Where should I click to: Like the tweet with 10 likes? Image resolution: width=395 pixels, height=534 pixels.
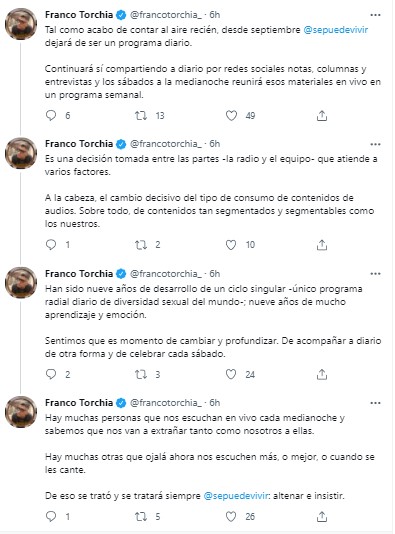tap(231, 245)
